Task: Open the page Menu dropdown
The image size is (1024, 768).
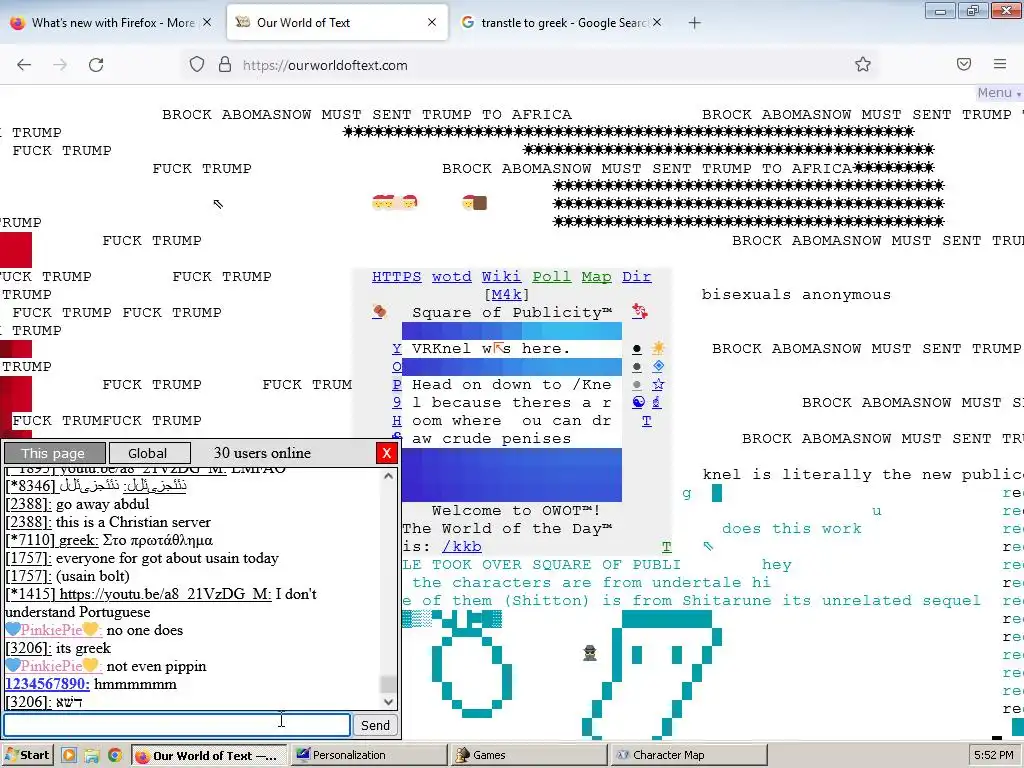Action: pyautogui.click(x=999, y=93)
